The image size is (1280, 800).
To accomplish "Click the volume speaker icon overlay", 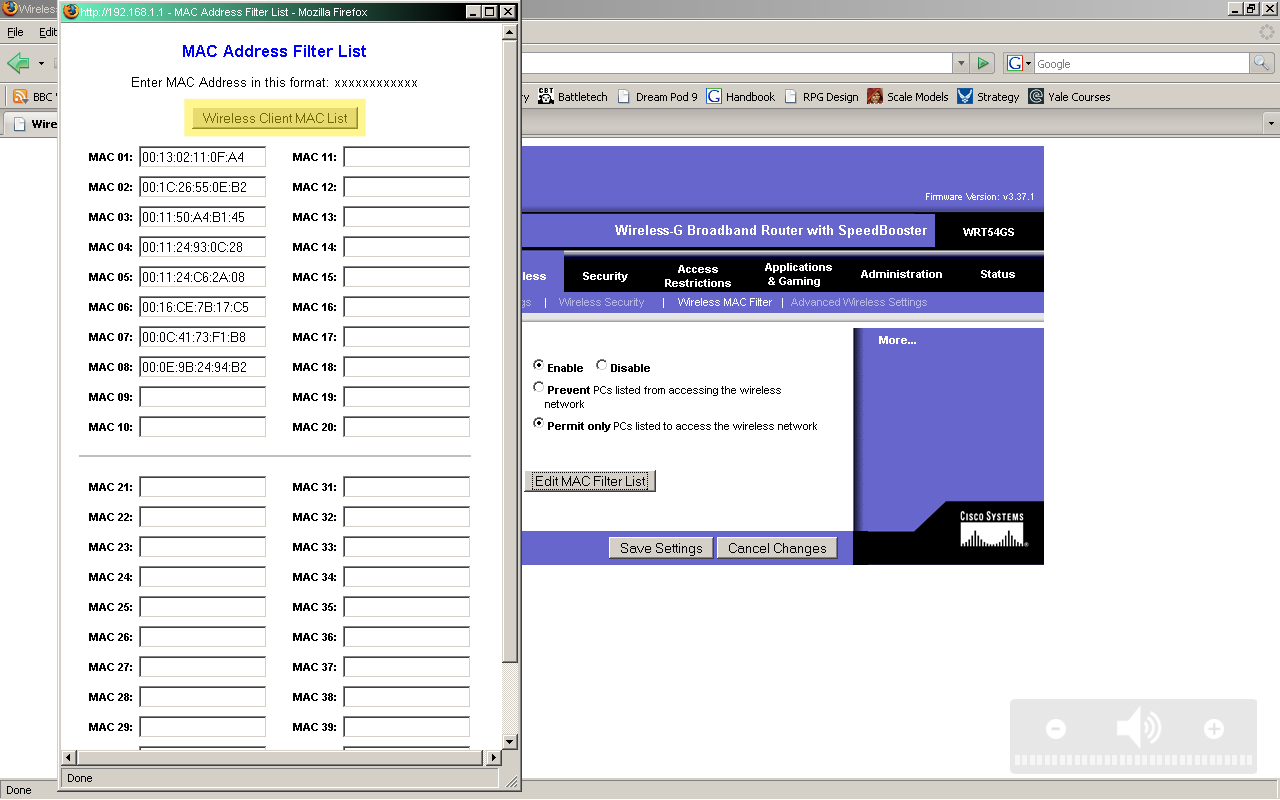I will [x=1138, y=729].
